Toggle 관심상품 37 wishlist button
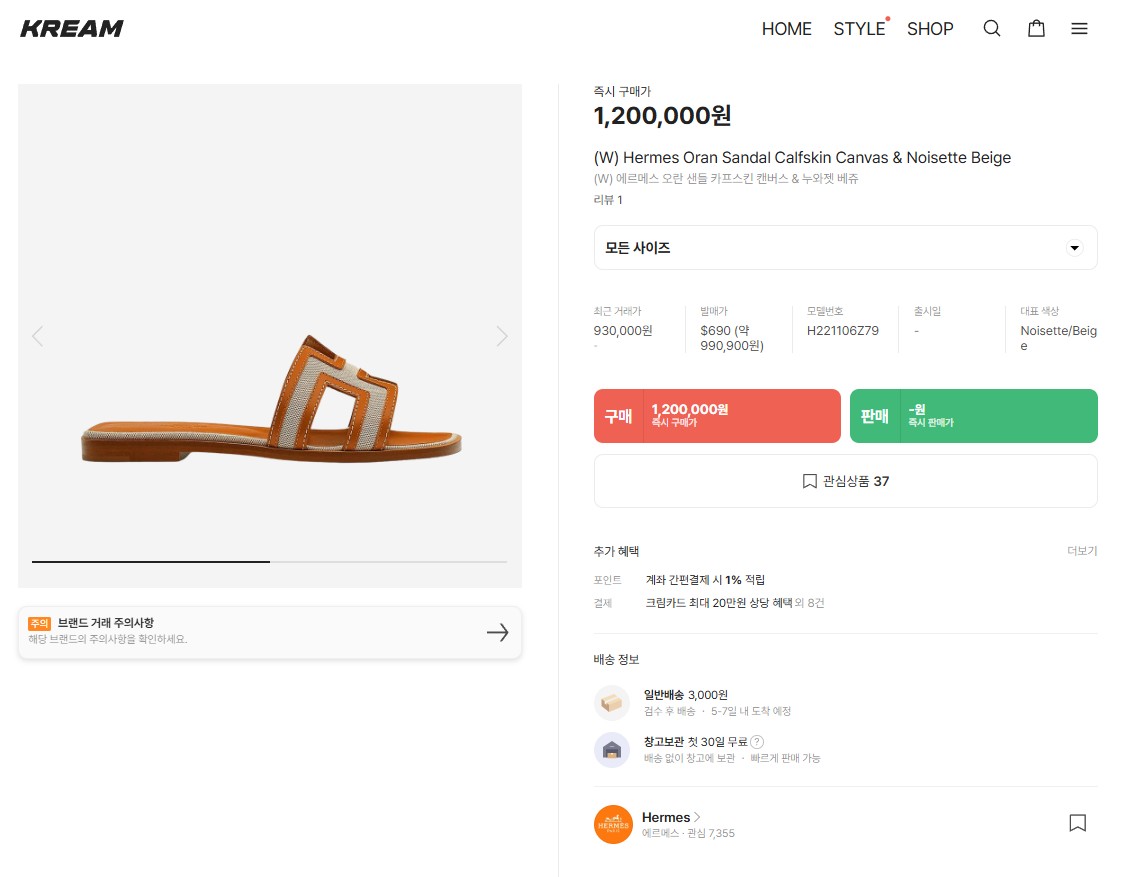1141x877 pixels. tap(845, 481)
